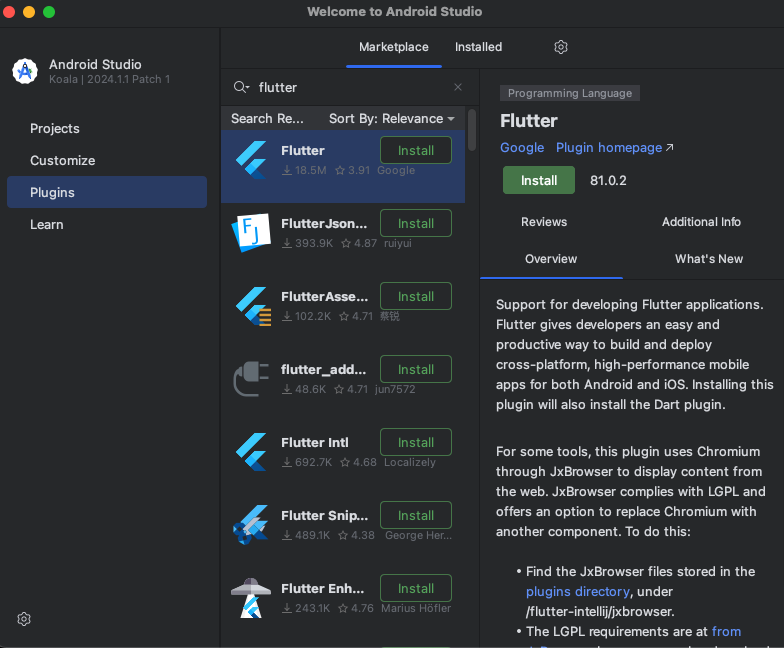Image resolution: width=784 pixels, height=648 pixels.
Task: Click the plugin list scrollbar thumb
Action: (472, 130)
